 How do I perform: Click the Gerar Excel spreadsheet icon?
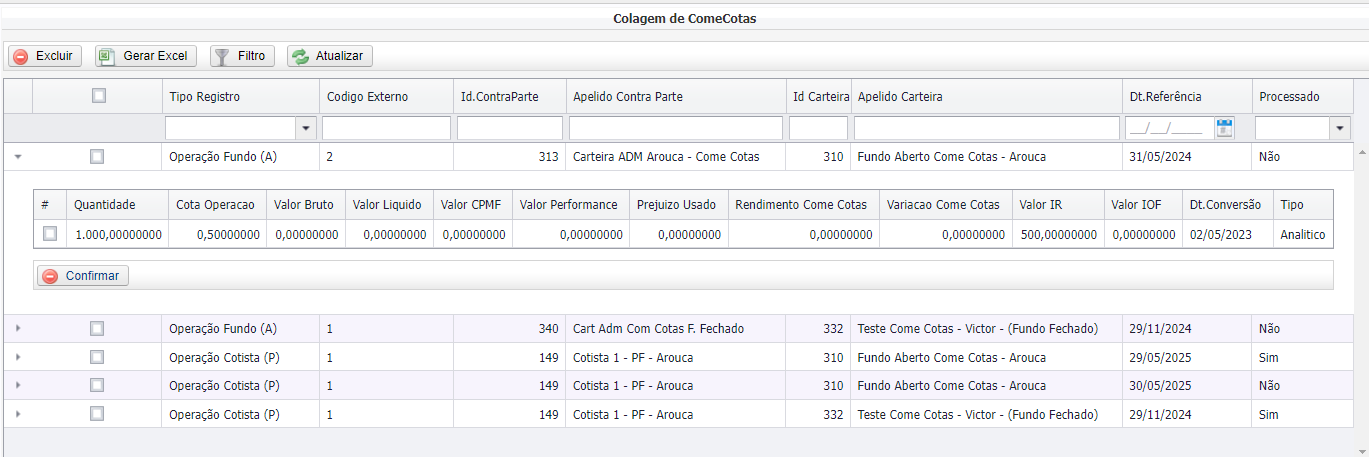(x=107, y=57)
